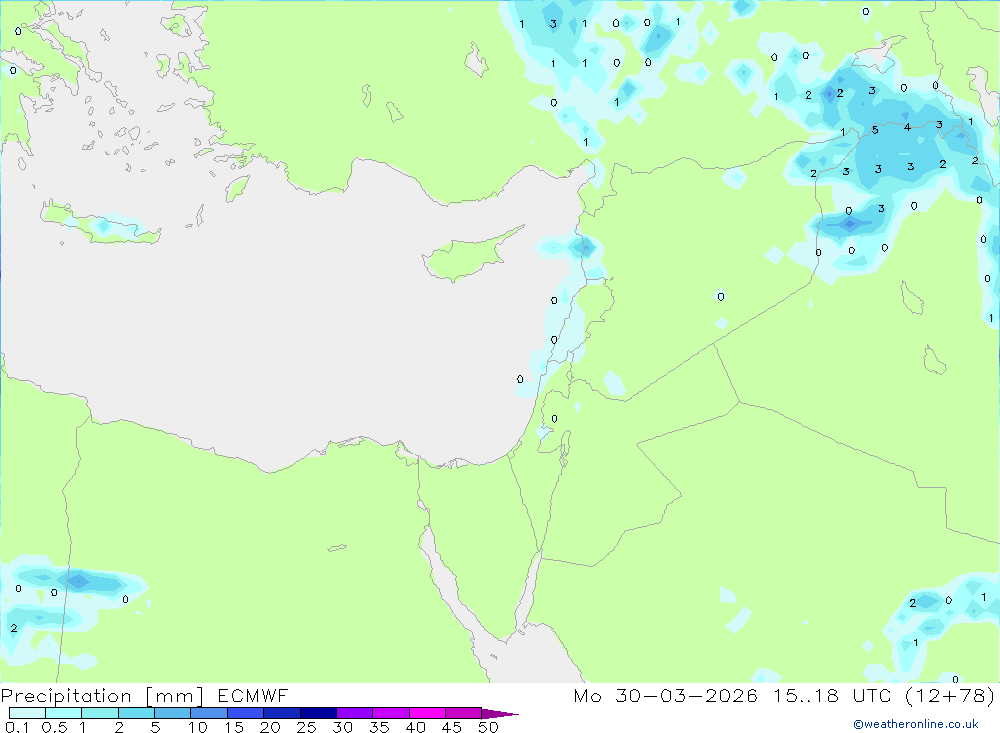Viewport: 1000px width, 733px height.
Task: Click the legend label '25'
Action: coord(306,727)
